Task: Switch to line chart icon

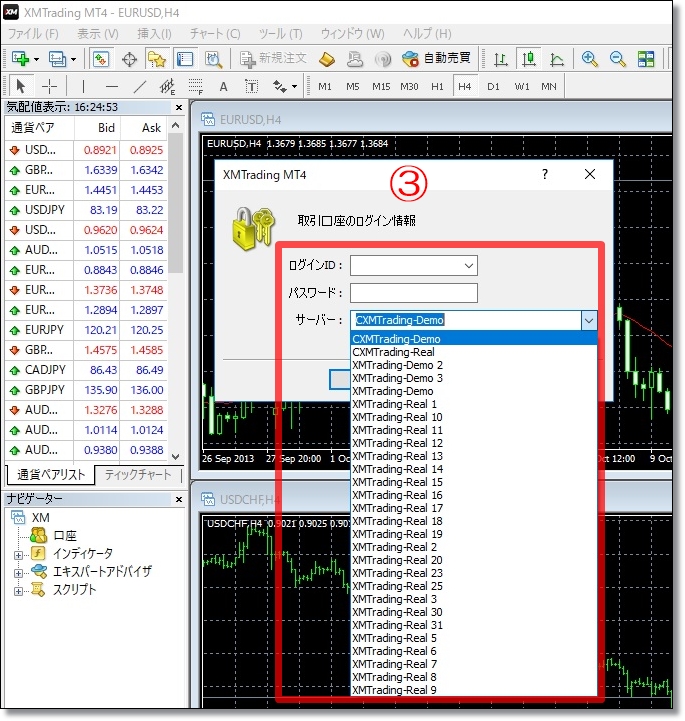Action: [x=557, y=59]
